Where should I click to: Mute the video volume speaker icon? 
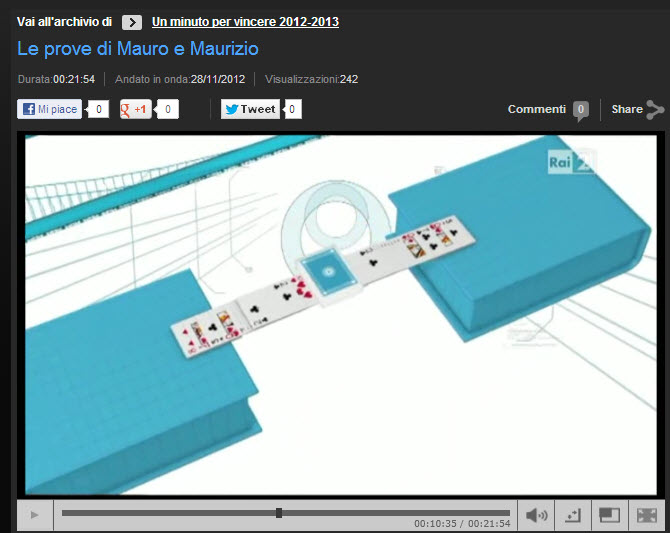[x=537, y=515]
